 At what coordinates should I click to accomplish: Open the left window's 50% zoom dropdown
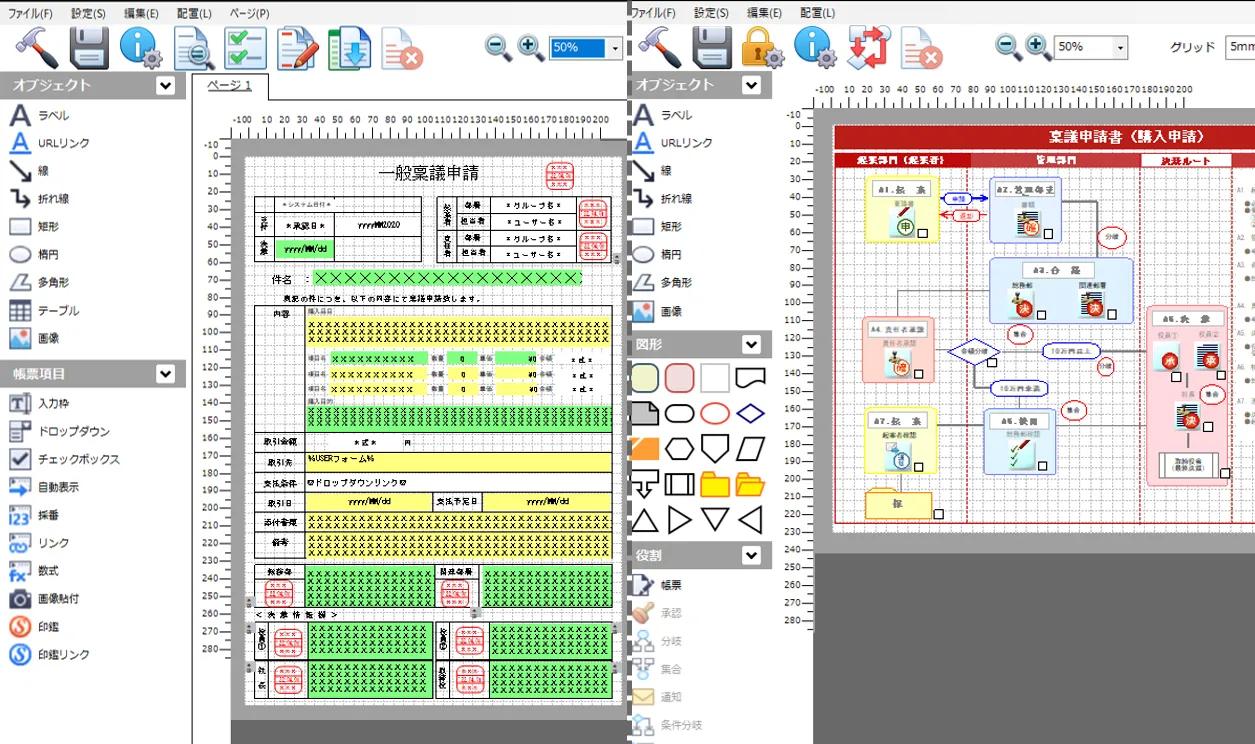coord(614,48)
